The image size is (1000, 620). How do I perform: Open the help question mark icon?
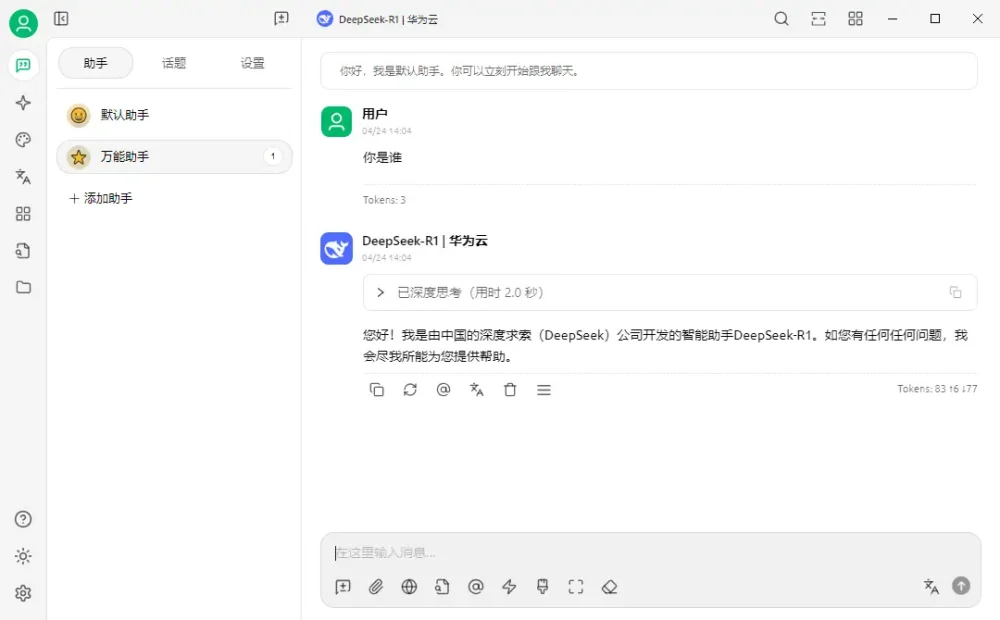click(24, 519)
